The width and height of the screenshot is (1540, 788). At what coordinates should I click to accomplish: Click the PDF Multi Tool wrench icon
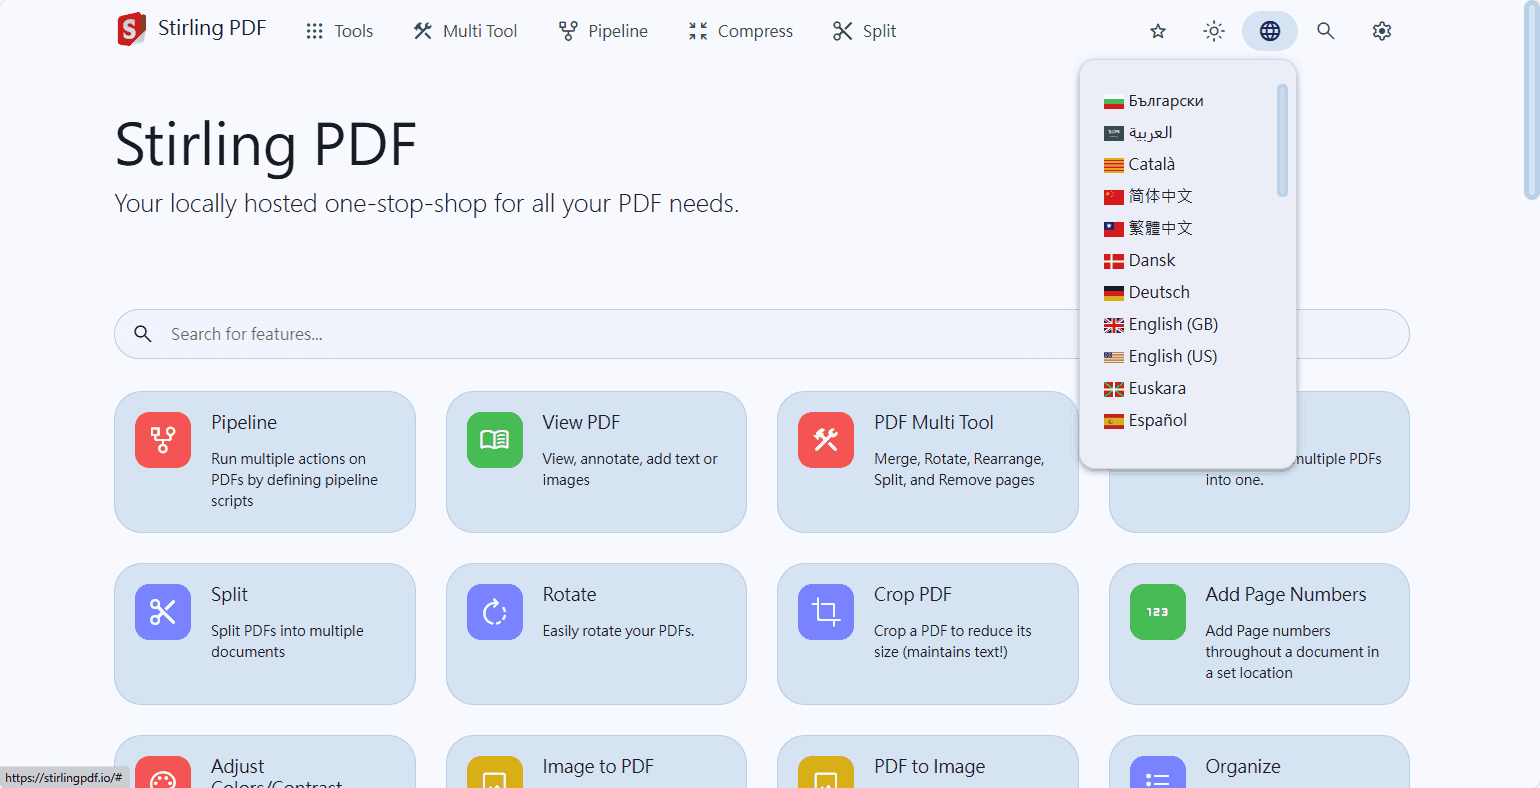826,440
